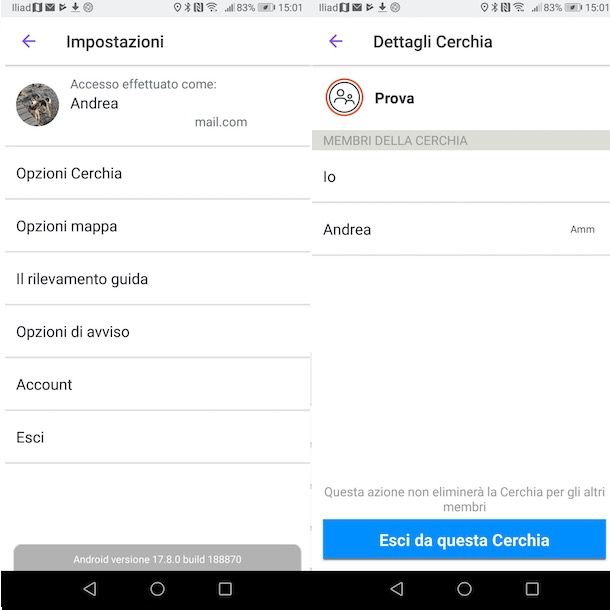Tap recent apps square on left phone
The height and width of the screenshot is (610, 610).
click(225, 589)
